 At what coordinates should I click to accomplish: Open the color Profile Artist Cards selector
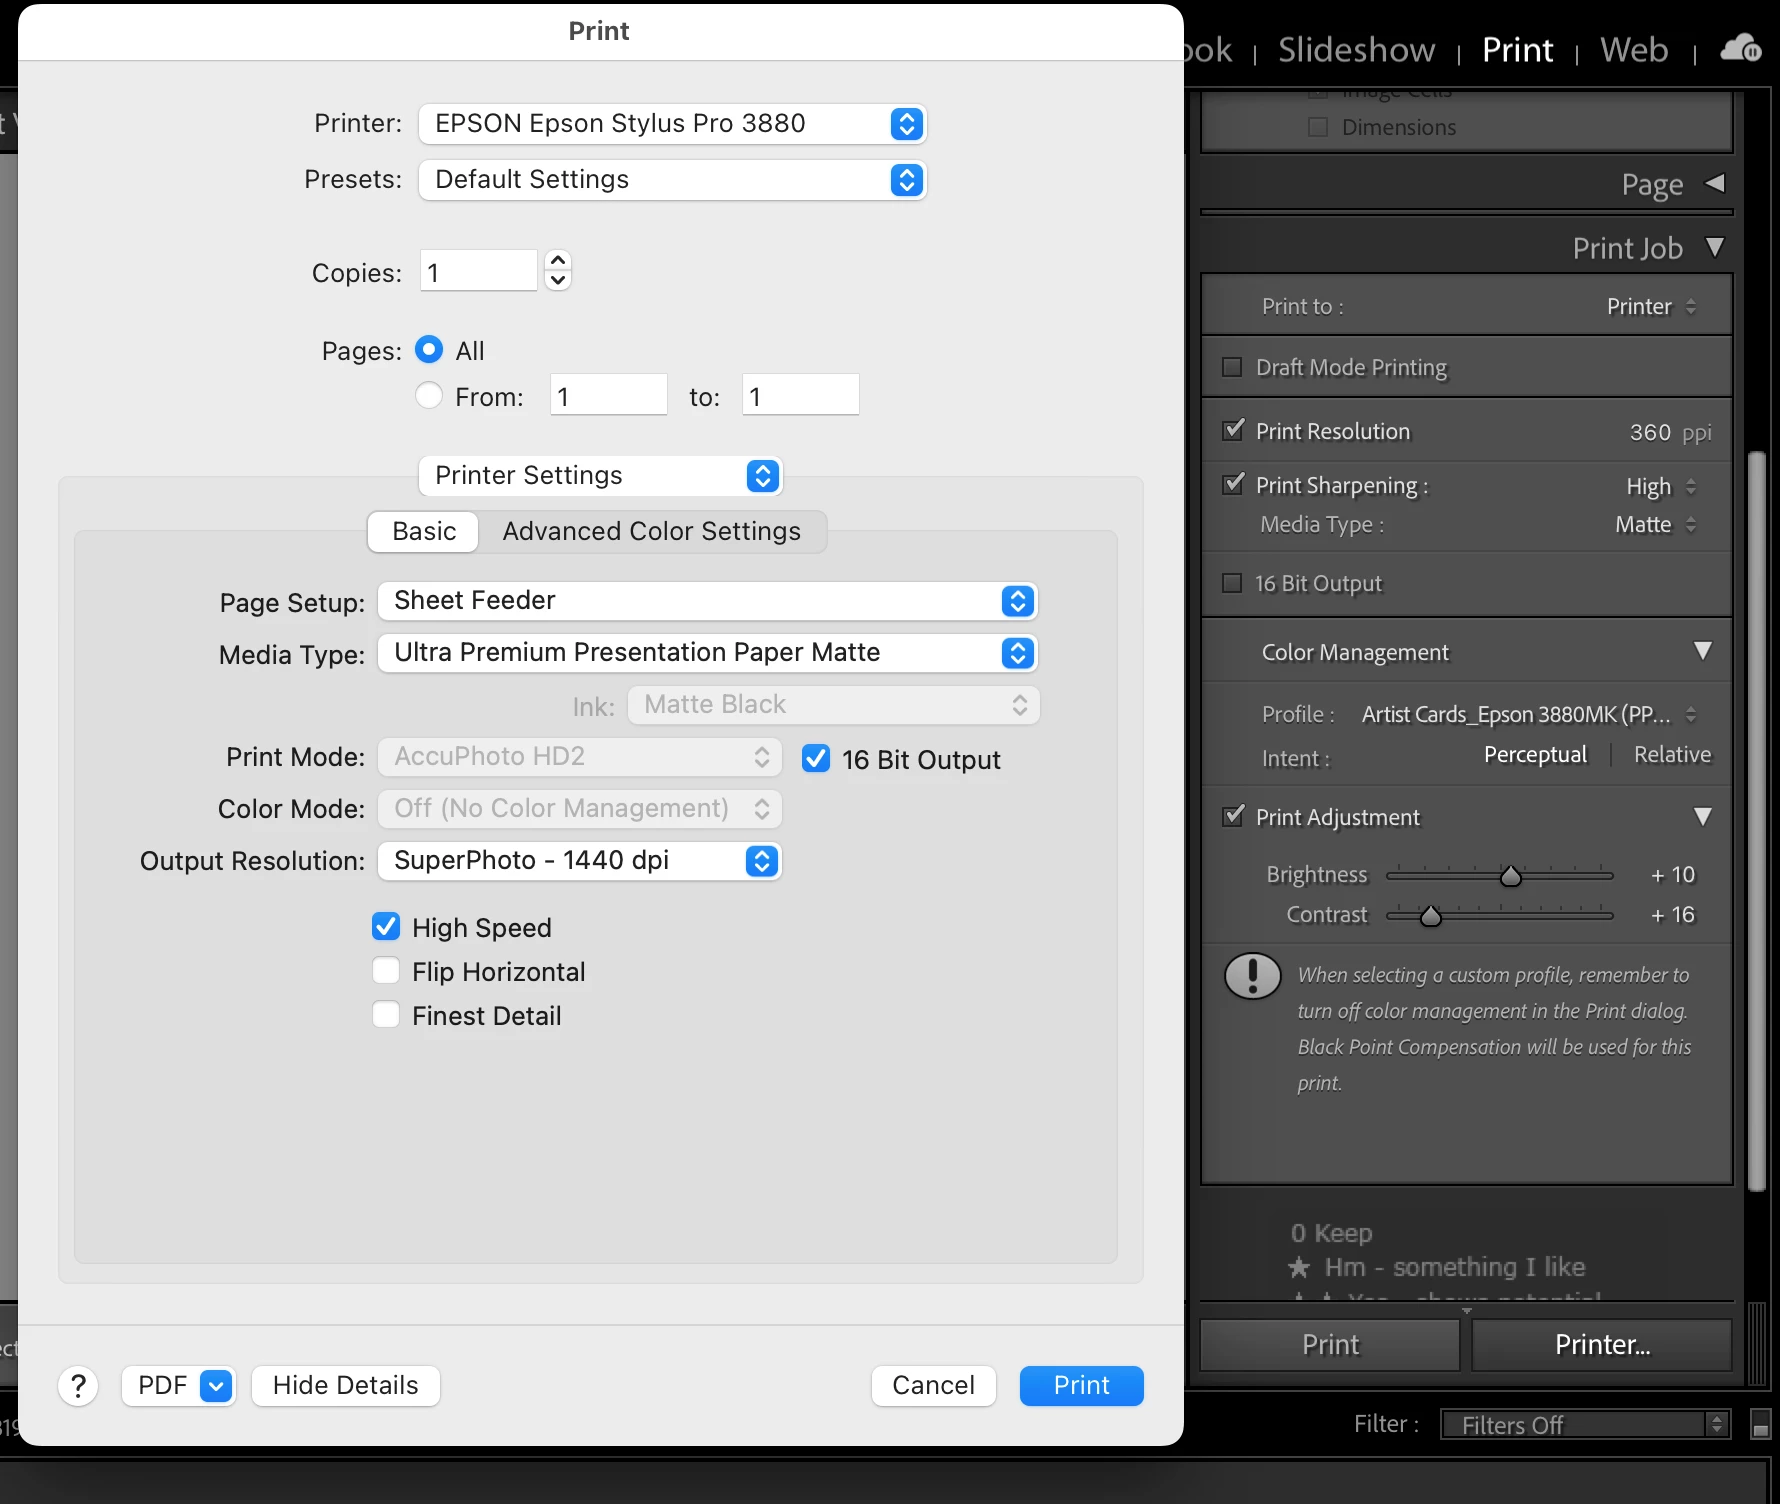(x=1529, y=714)
